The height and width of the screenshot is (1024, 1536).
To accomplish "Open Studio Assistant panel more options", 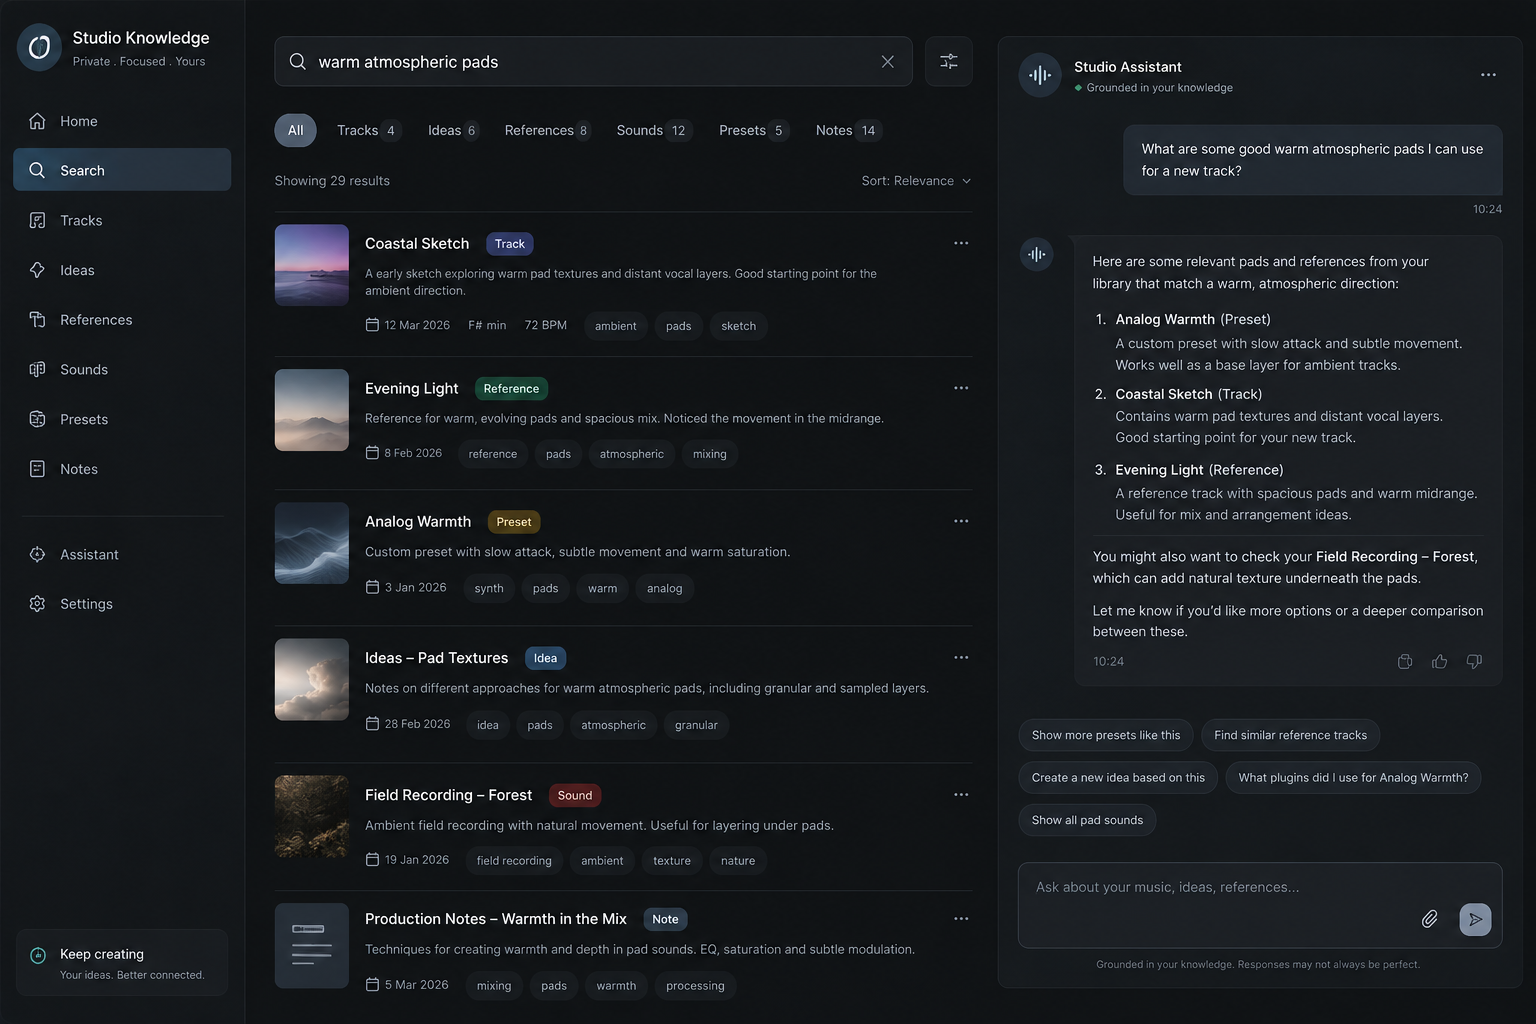I will click(1488, 75).
